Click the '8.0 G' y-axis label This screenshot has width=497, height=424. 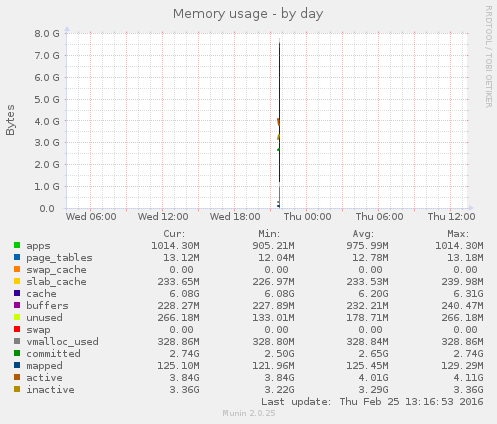[x=47, y=34]
